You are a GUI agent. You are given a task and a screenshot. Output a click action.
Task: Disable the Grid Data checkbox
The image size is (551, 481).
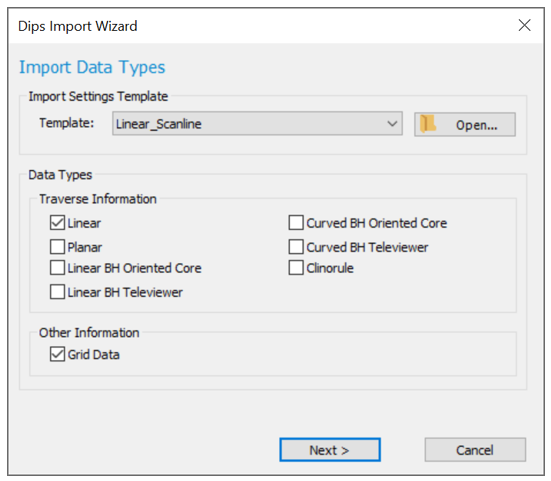tap(57, 354)
